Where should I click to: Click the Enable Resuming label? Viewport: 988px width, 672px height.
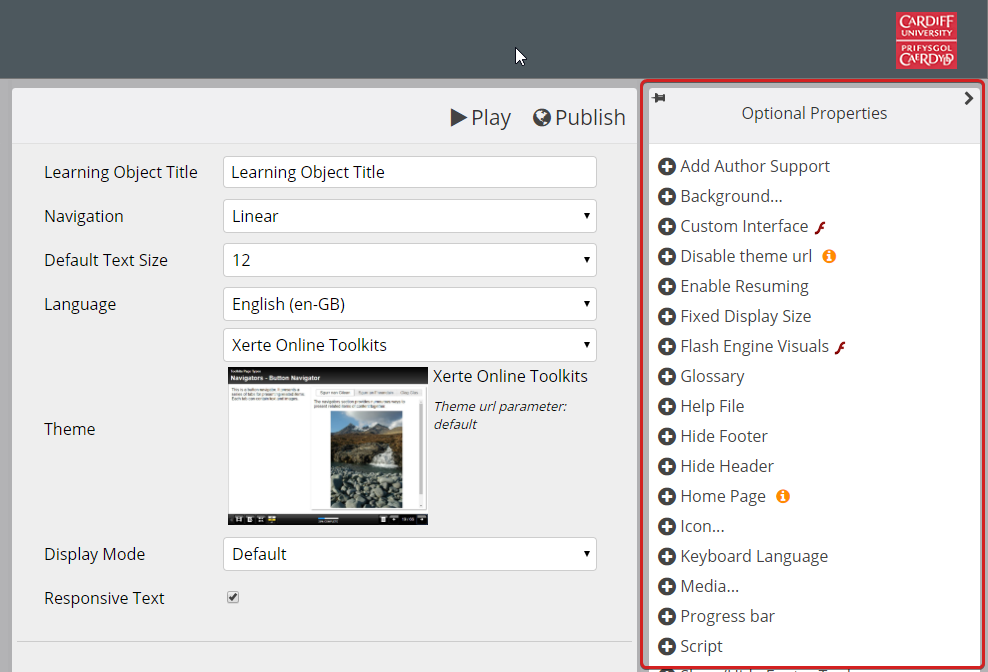point(744,286)
